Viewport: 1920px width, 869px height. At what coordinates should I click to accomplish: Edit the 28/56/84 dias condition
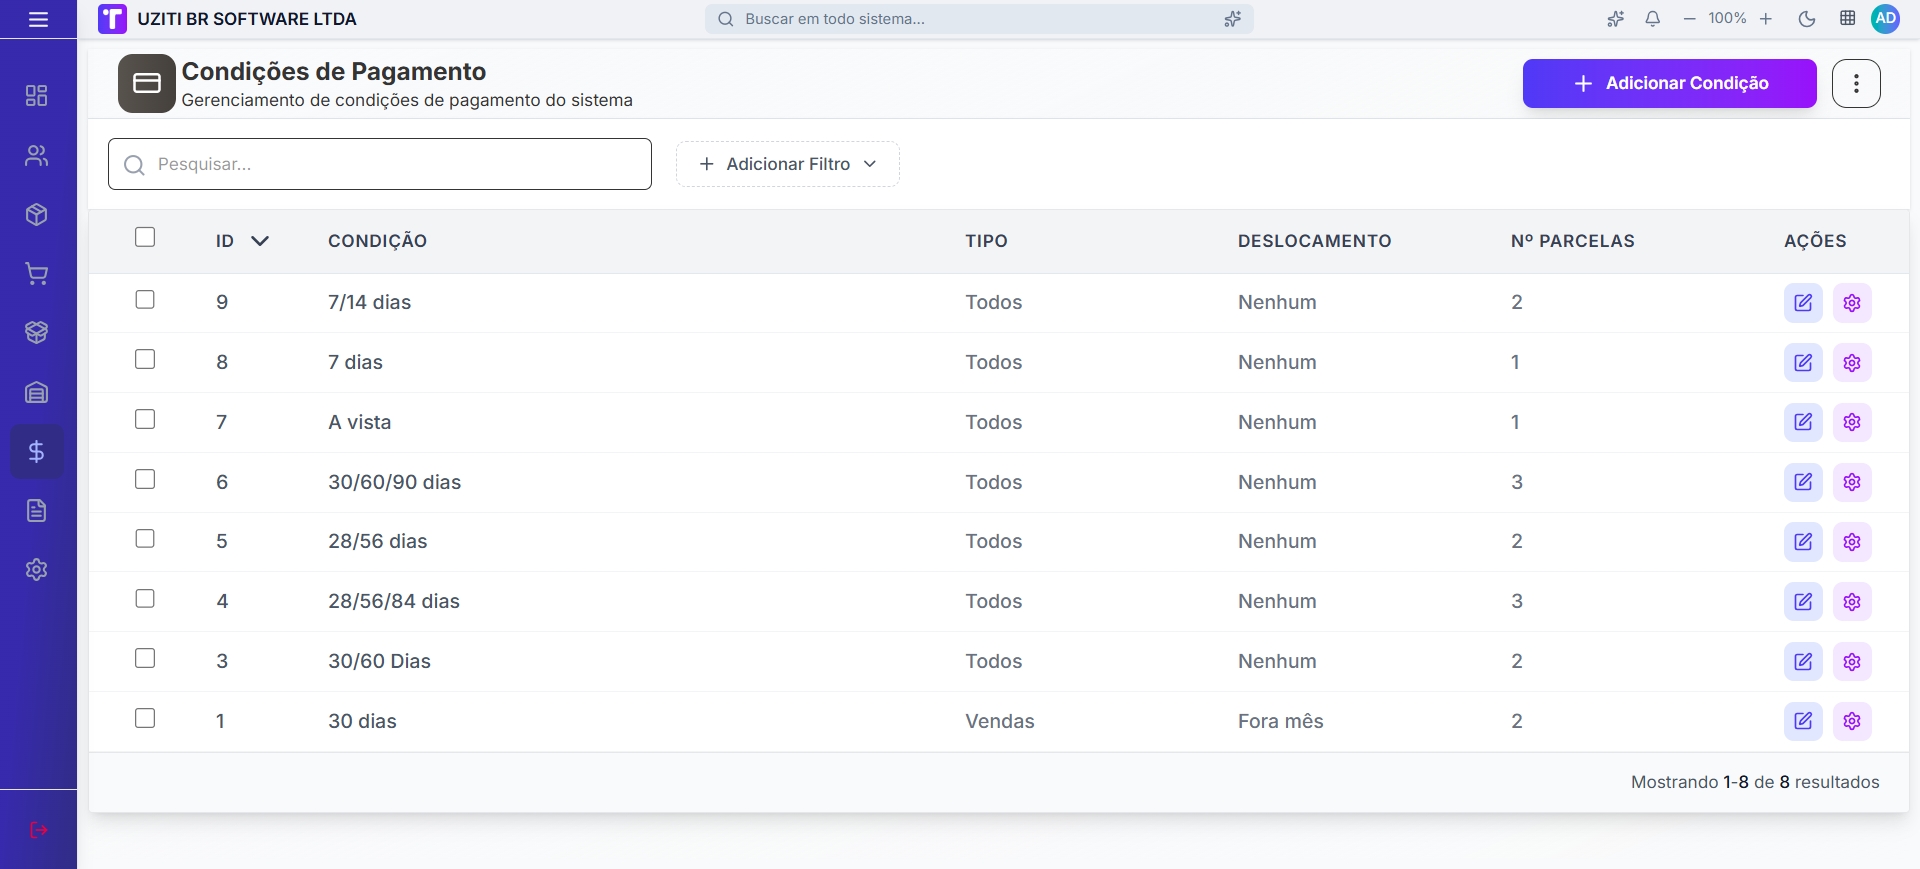(1803, 602)
